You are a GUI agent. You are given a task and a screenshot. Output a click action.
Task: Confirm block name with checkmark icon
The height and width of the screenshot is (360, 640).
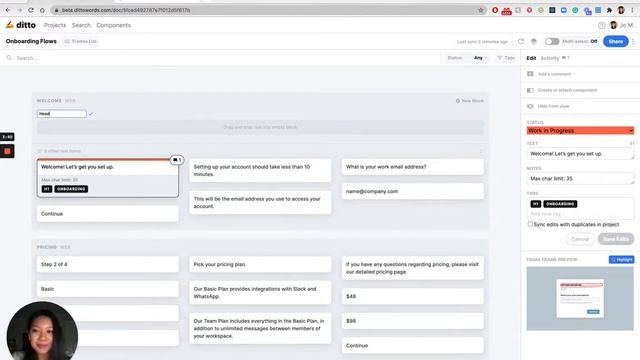(x=91, y=114)
